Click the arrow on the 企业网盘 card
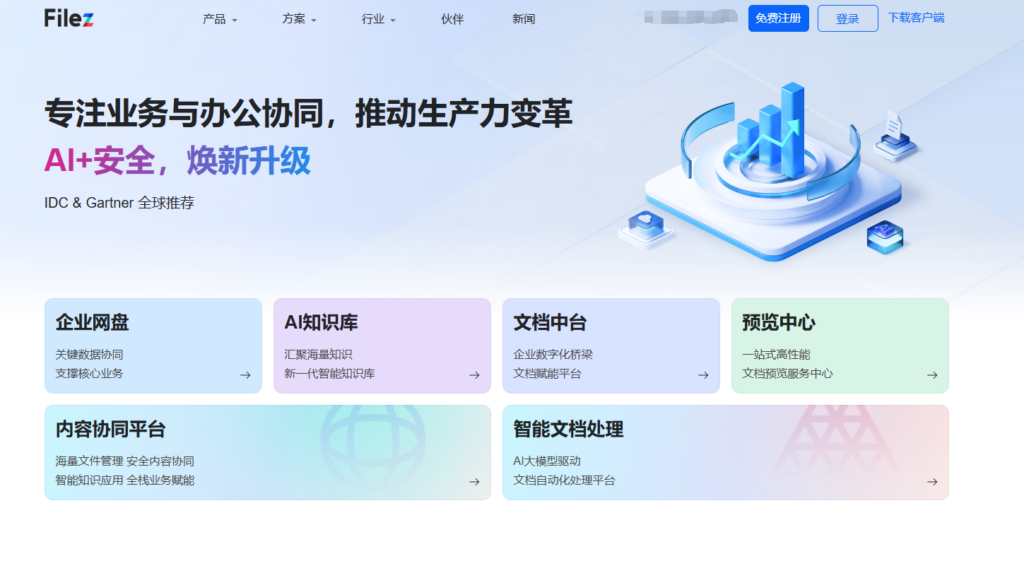This screenshot has height=573, width=1024. click(x=246, y=375)
